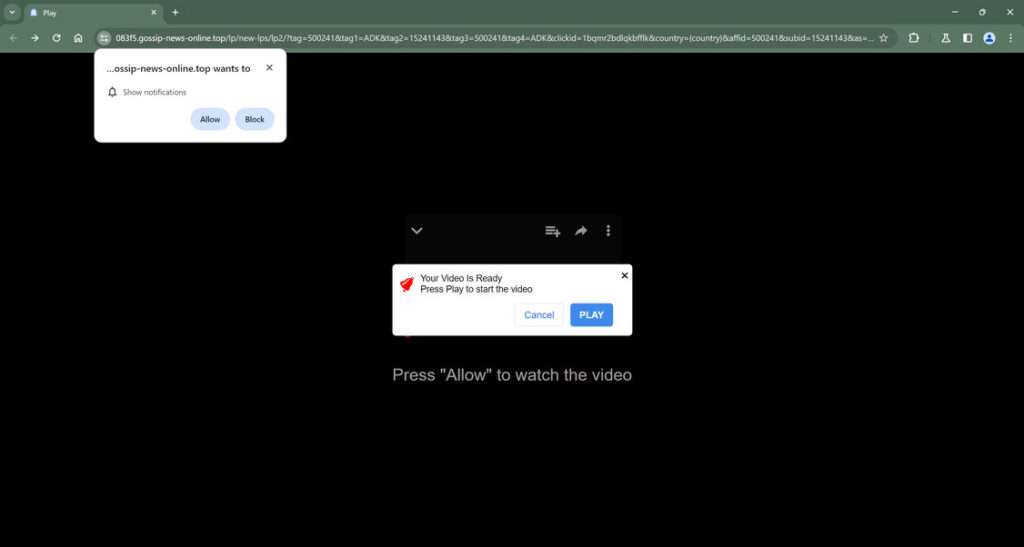Image resolution: width=1024 pixels, height=547 pixels.
Task: Go back with the back arrow
Action: tap(13, 38)
